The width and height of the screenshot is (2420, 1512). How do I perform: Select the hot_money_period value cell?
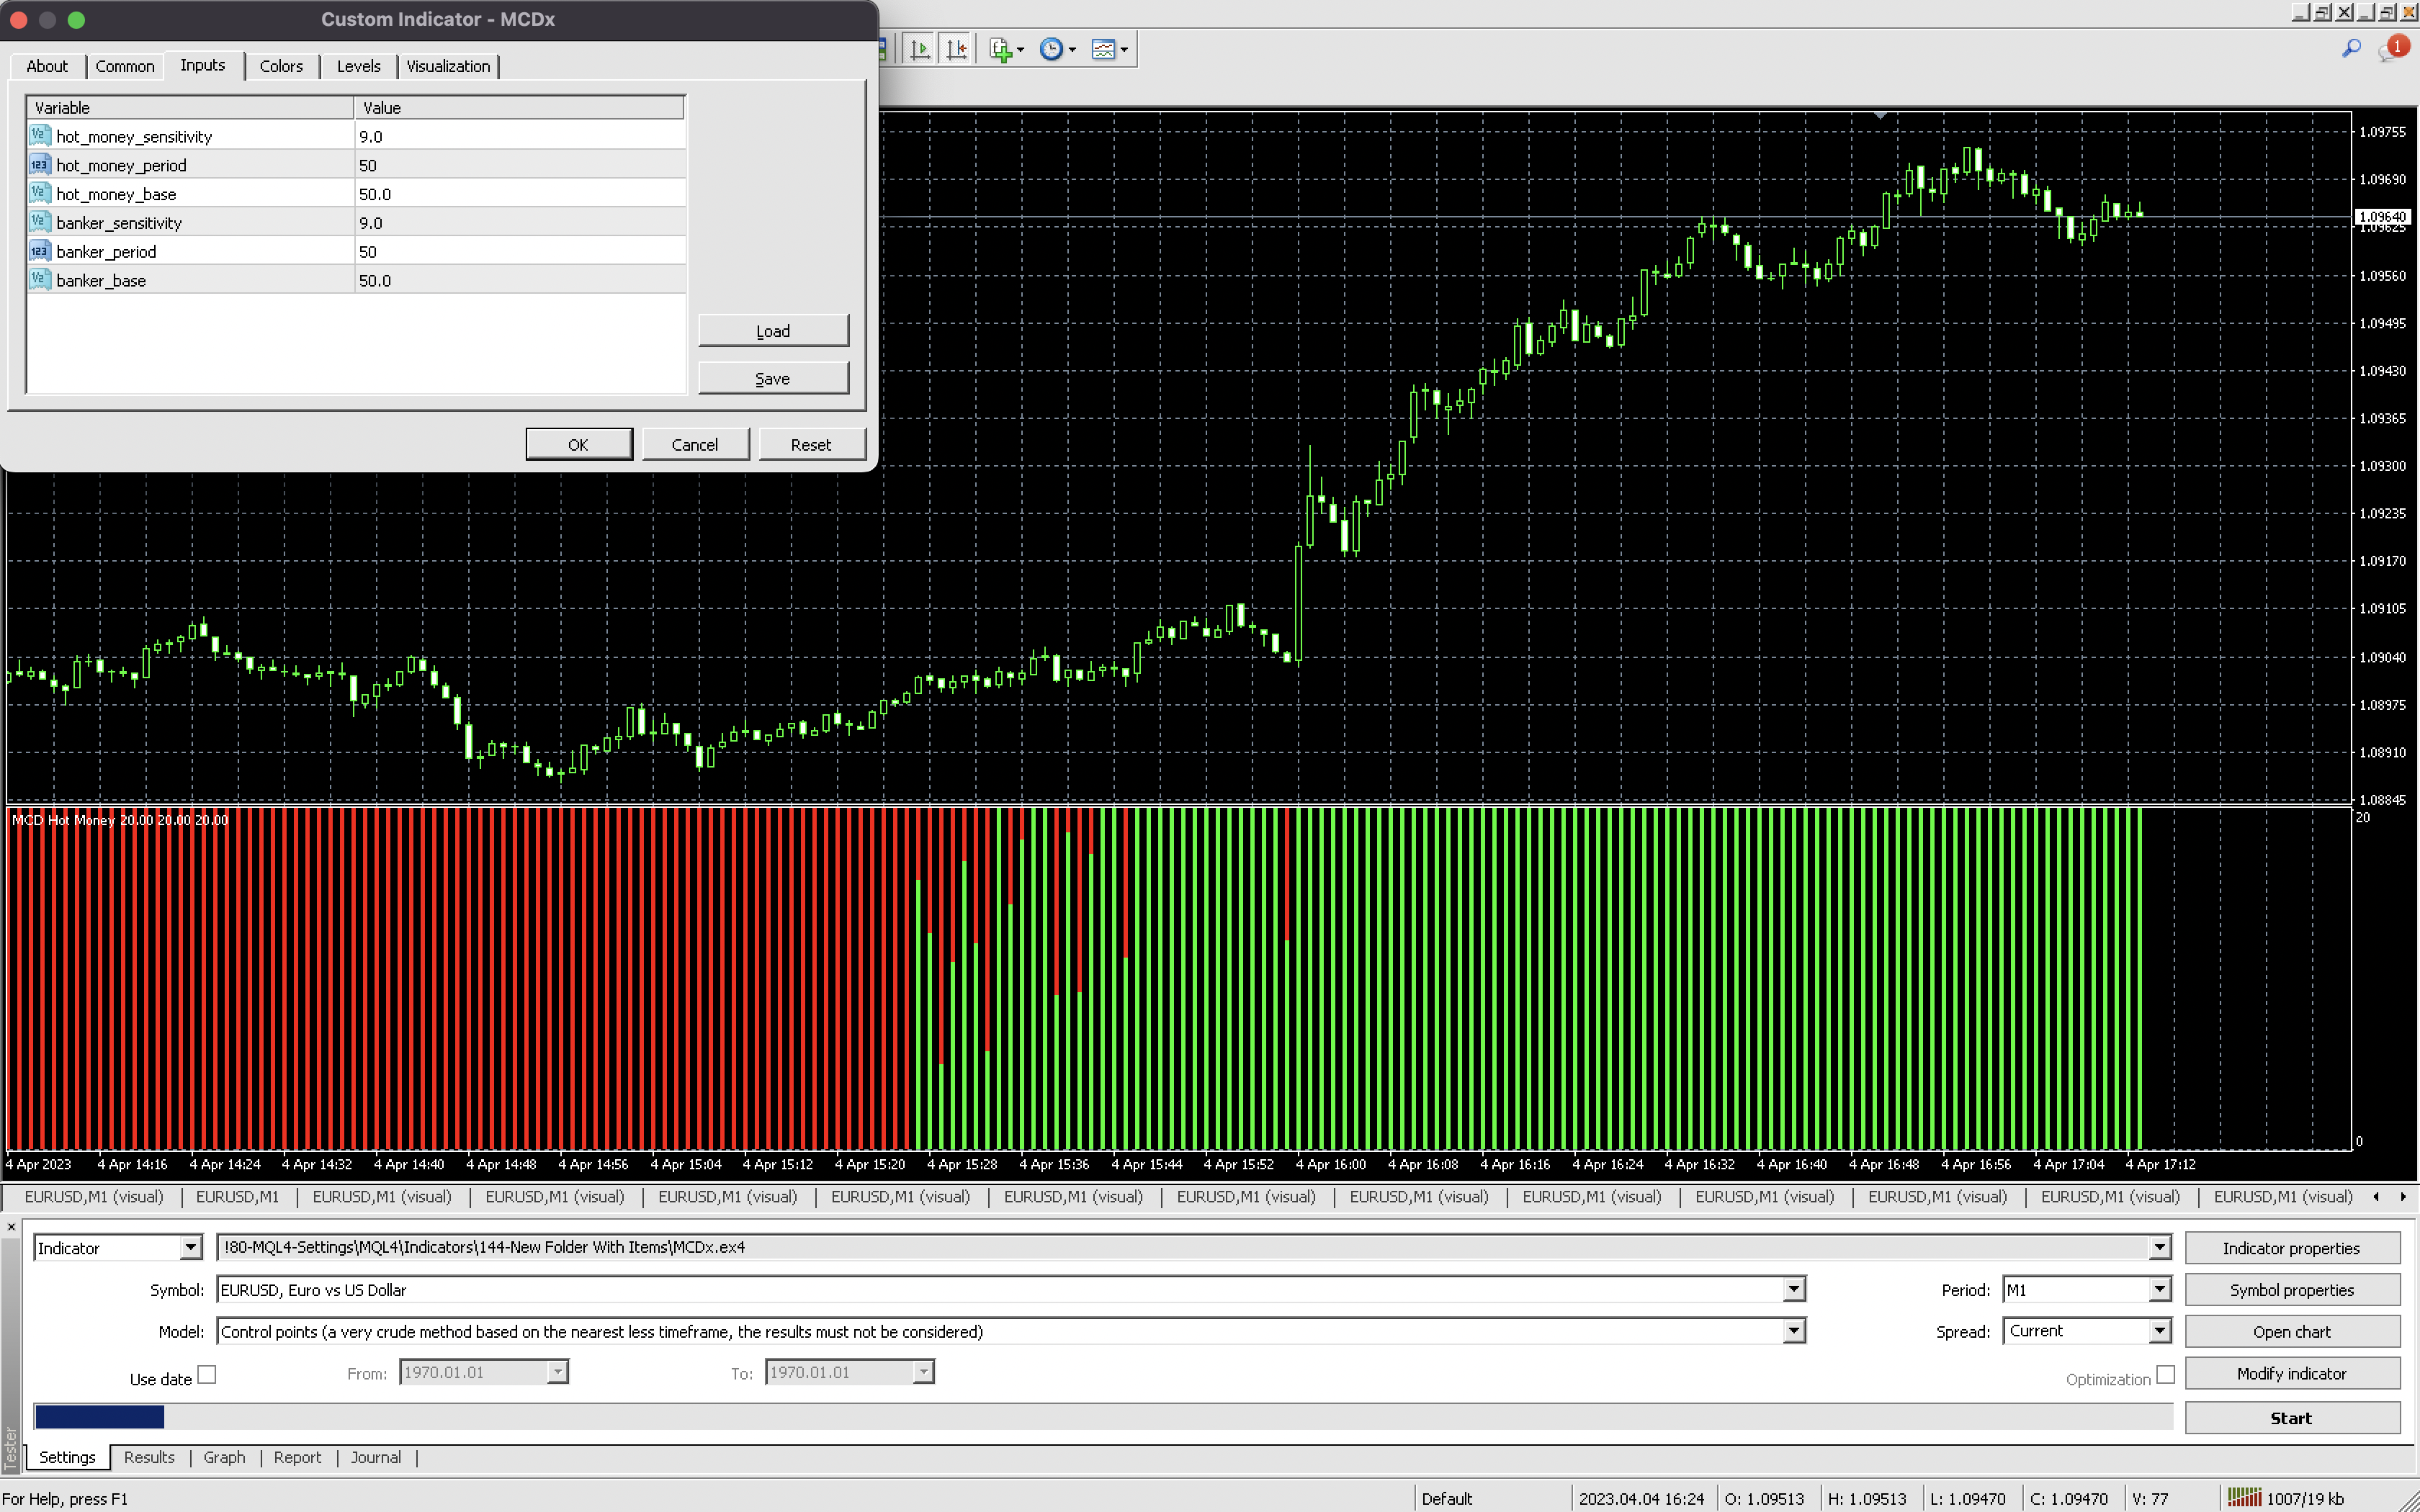click(519, 165)
